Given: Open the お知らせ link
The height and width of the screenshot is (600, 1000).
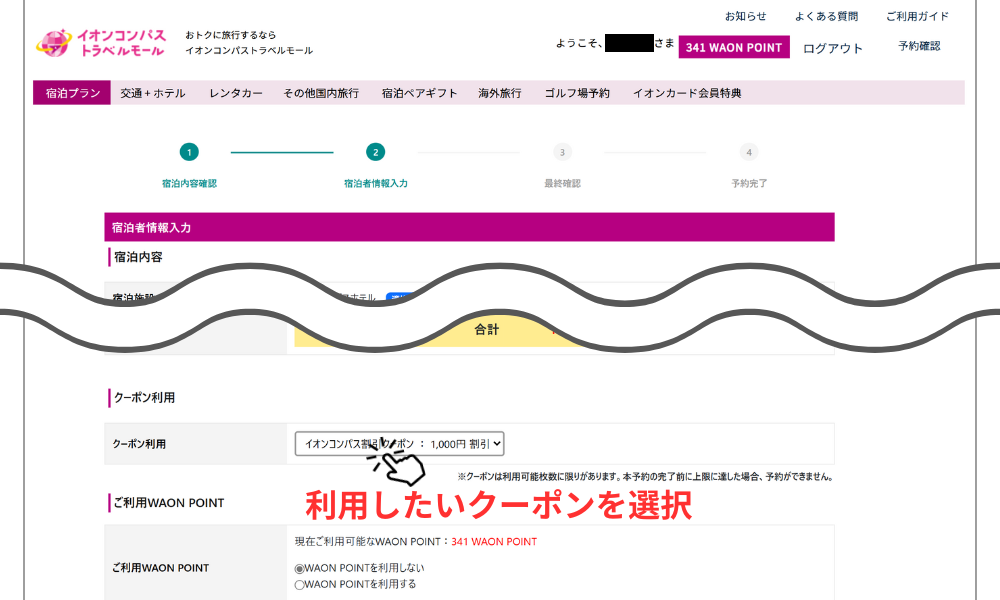Looking at the screenshot, I should point(745,17).
